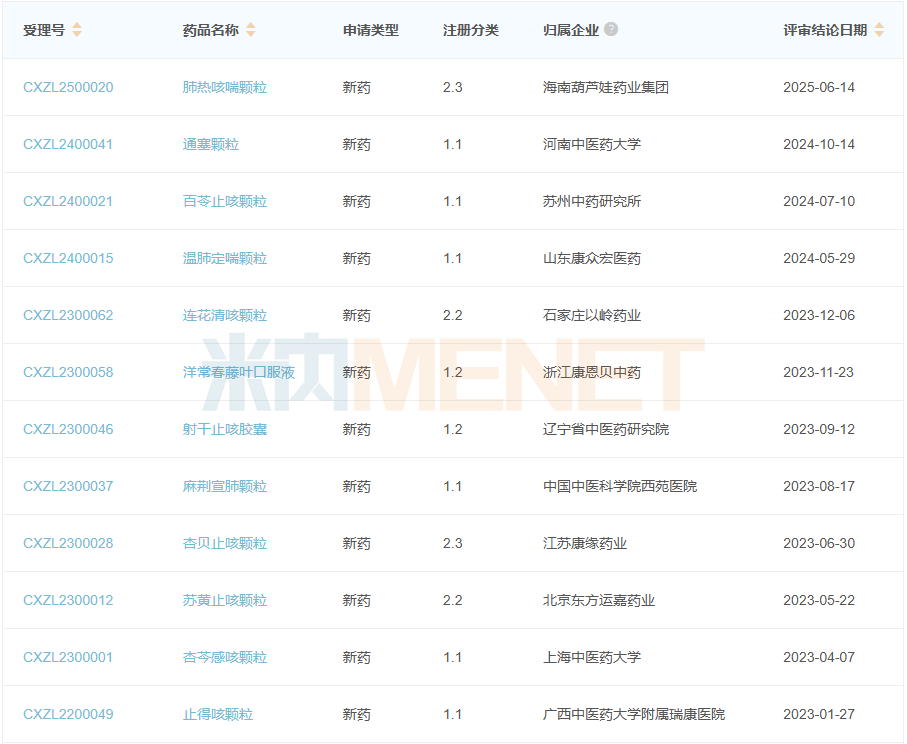
Task: Open drug link 肺热咳喘颗粒
Action: 225,87
